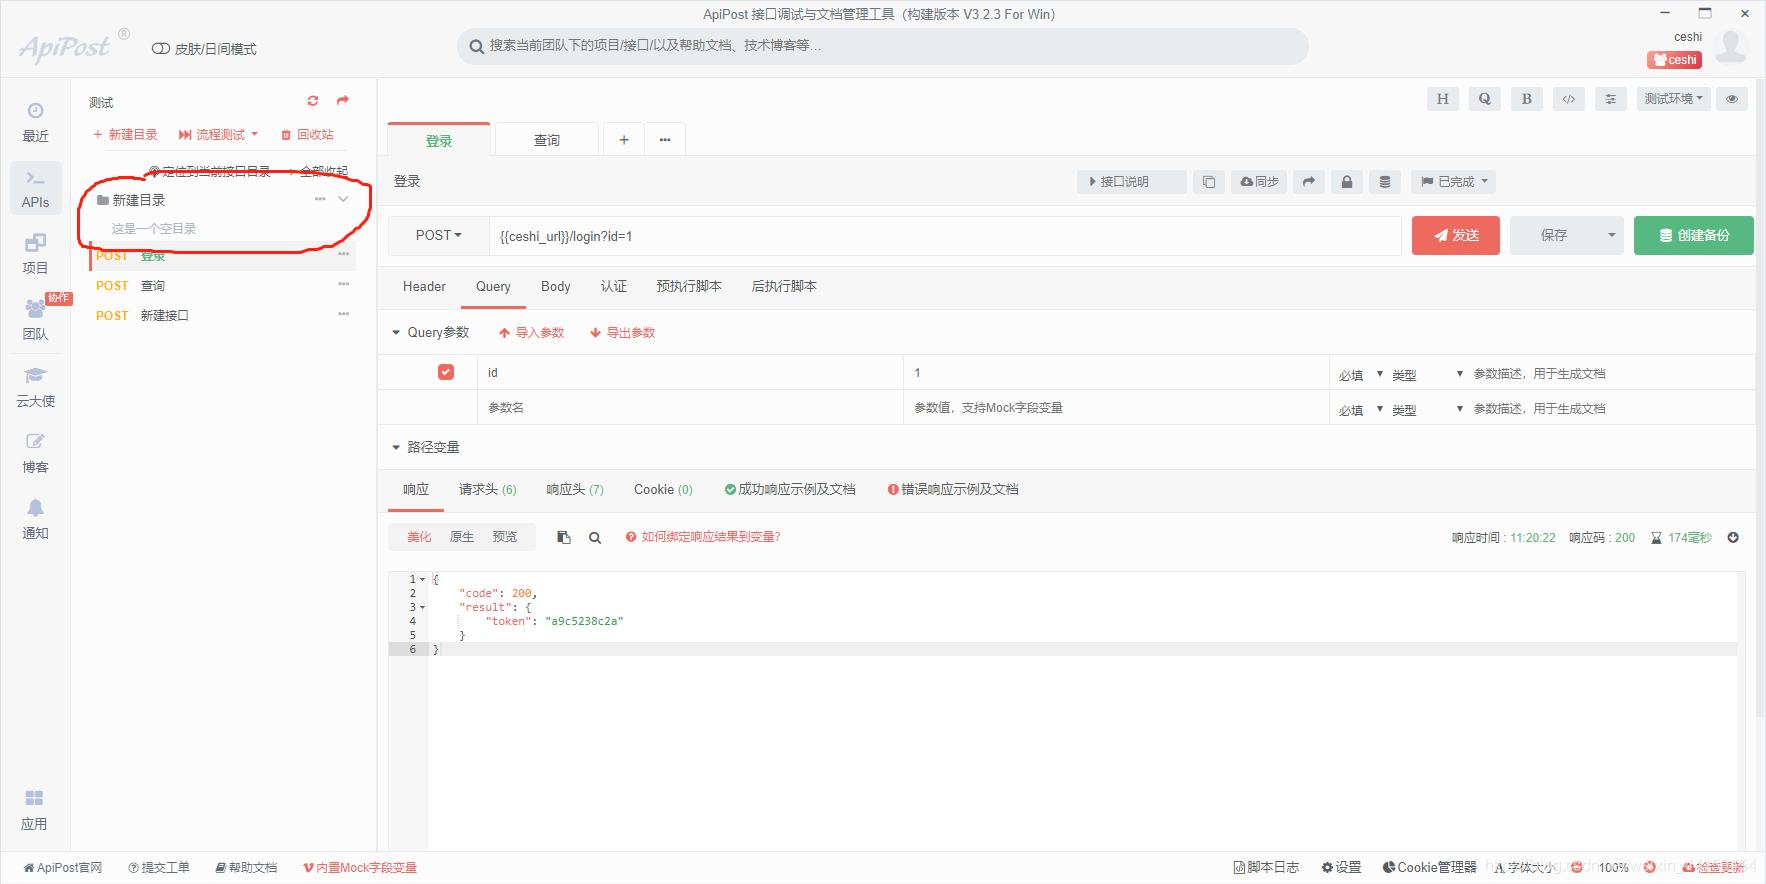Decrease font size with minus icon
The width and height of the screenshot is (1766, 884).
coord(1577,867)
